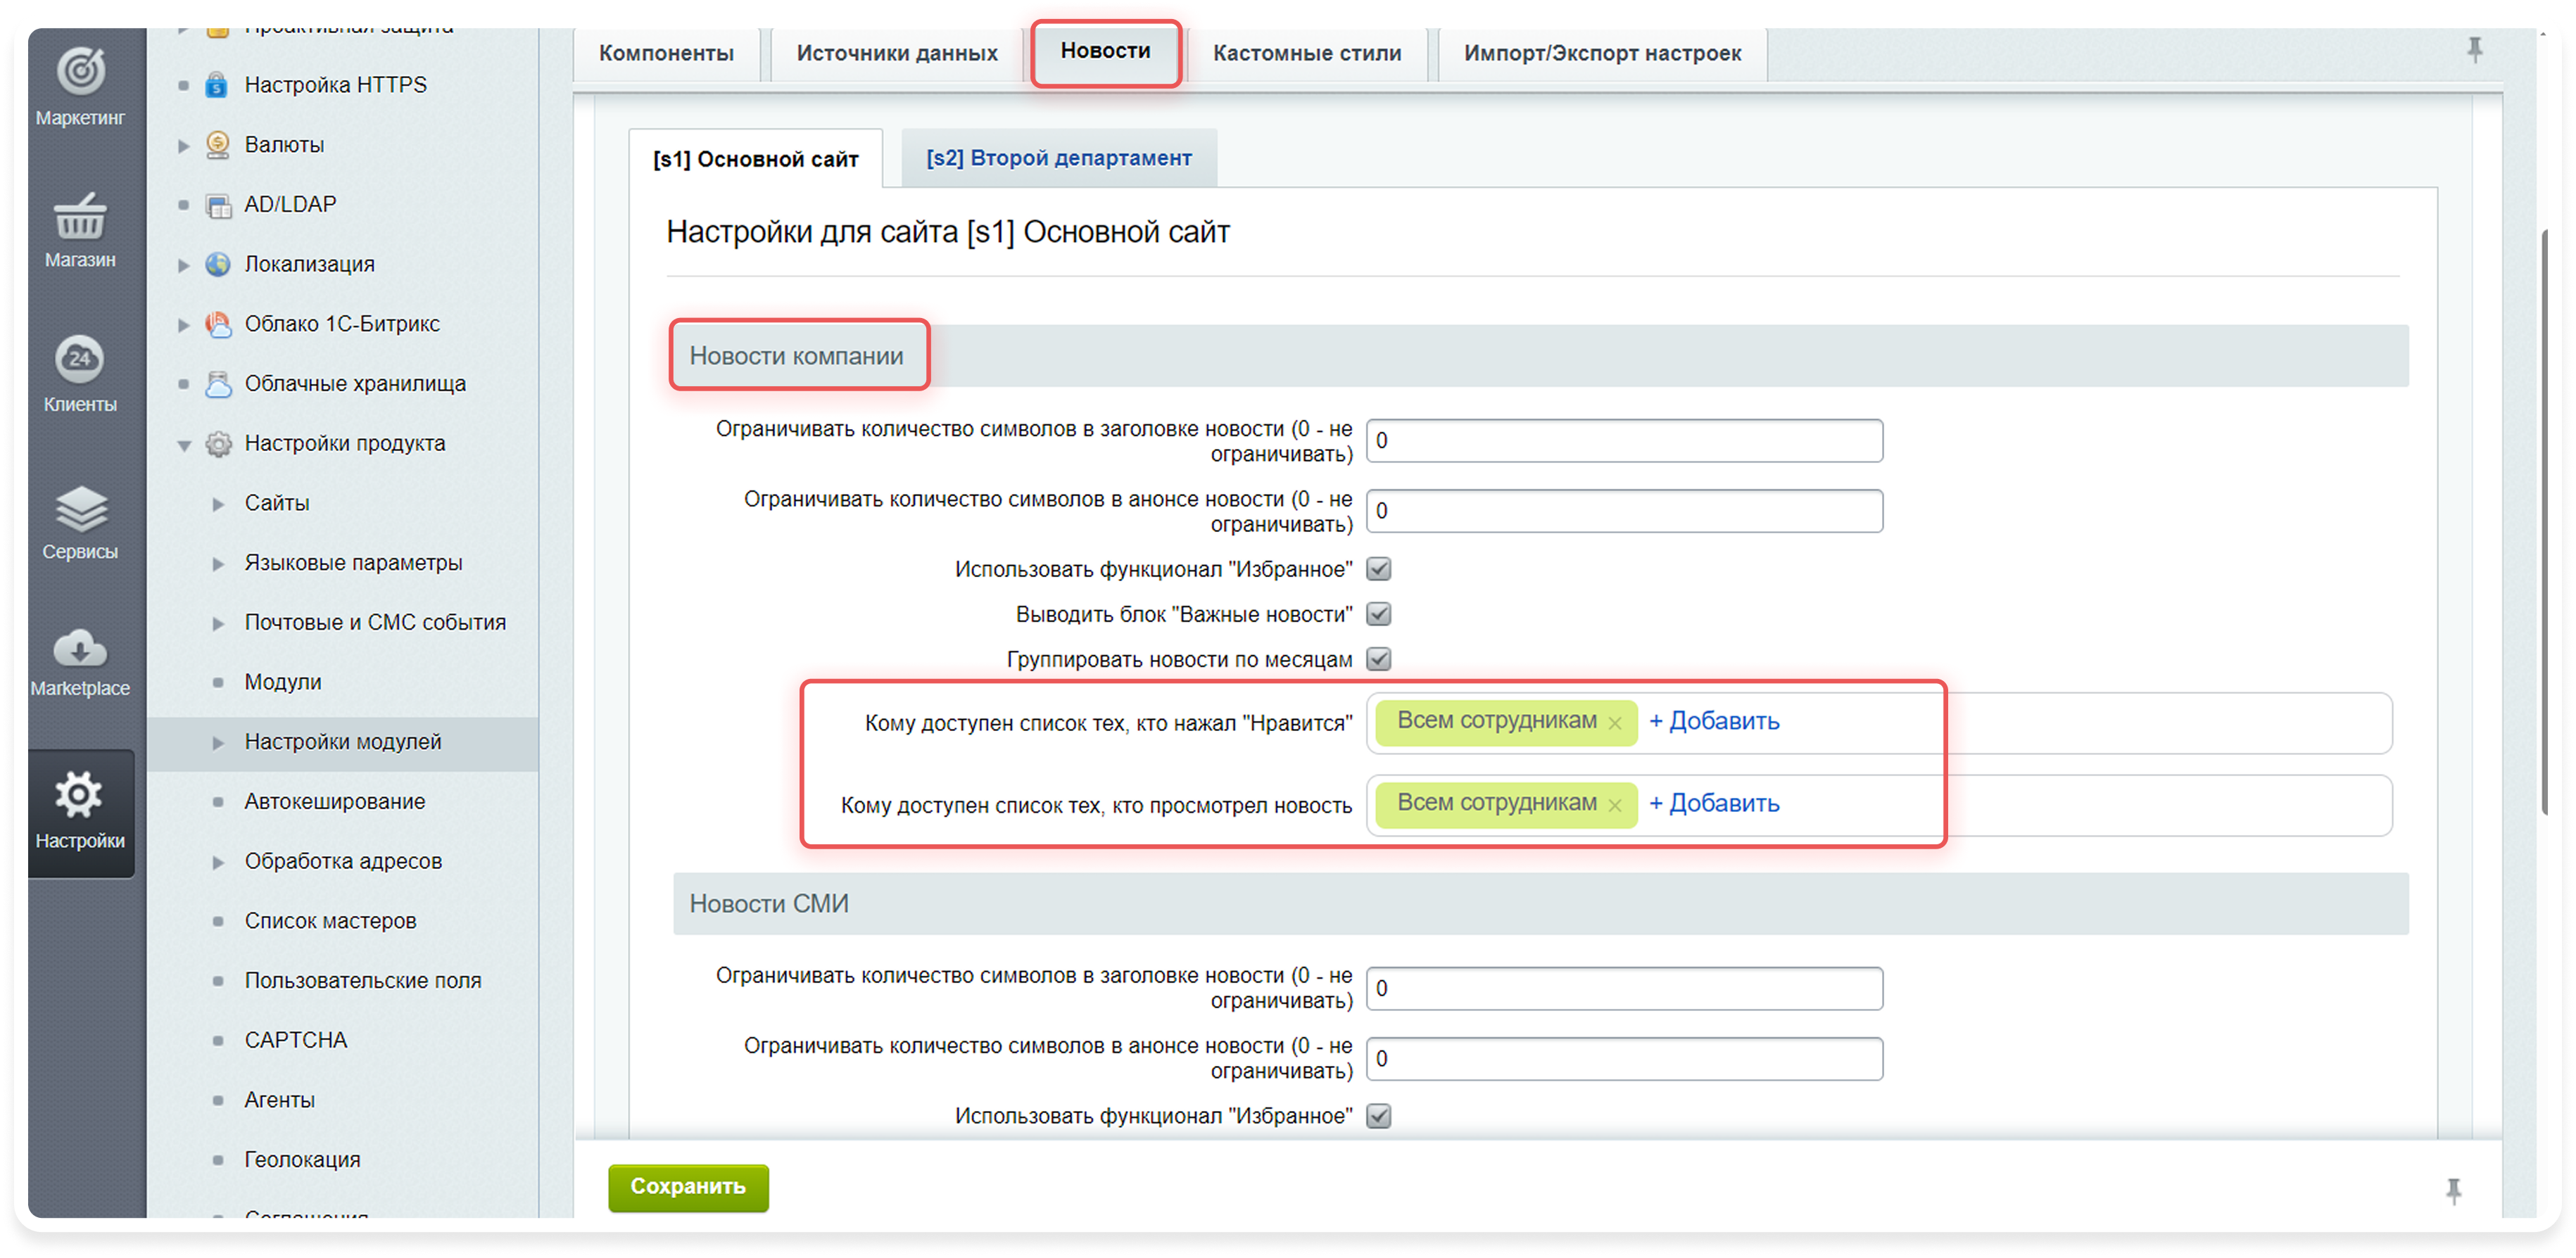Expand the Сайты tree node arrow

pyautogui.click(x=218, y=504)
